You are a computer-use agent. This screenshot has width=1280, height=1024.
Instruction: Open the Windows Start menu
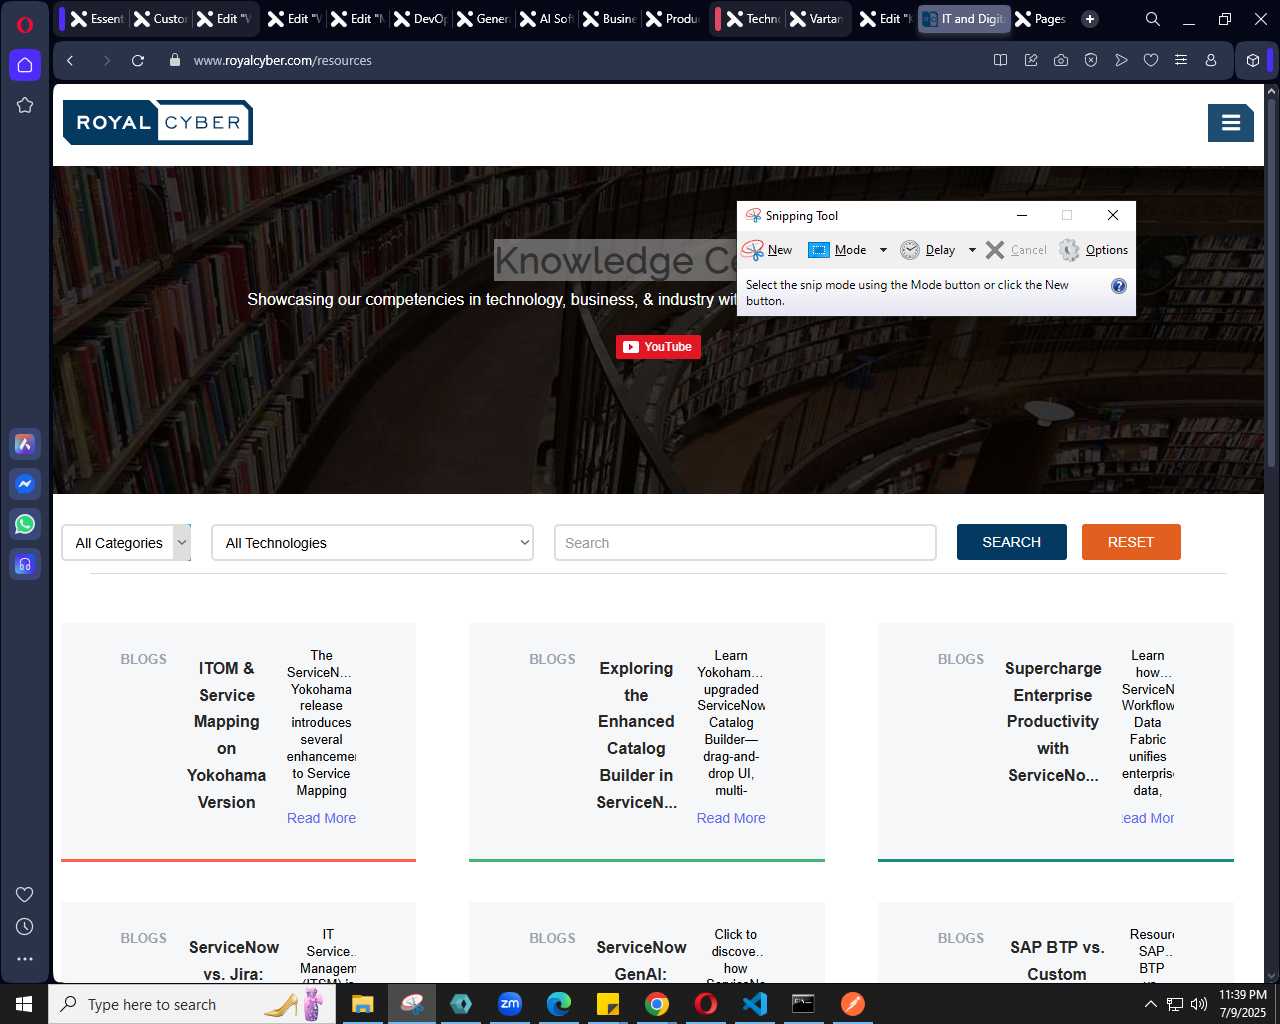click(x=24, y=1004)
